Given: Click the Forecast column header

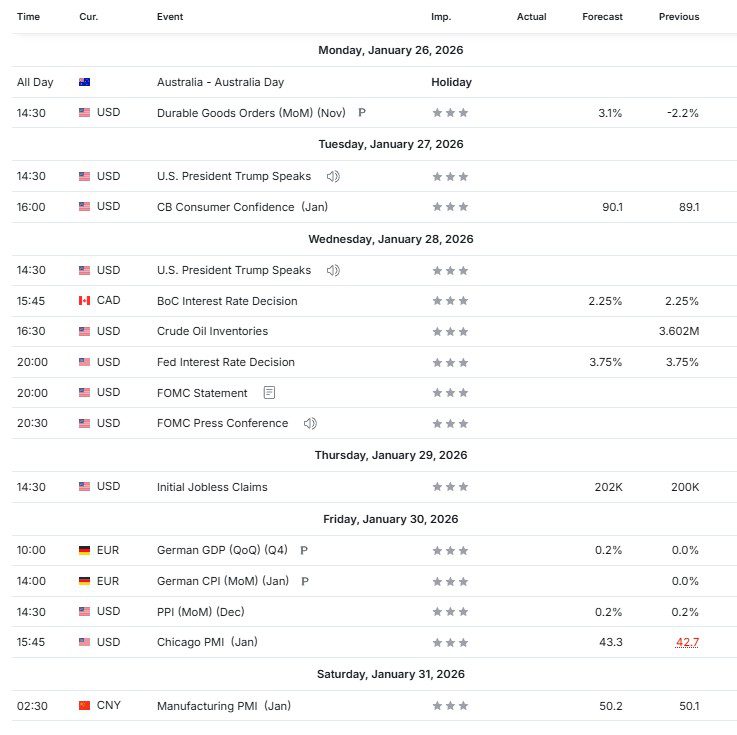Looking at the screenshot, I should (602, 17).
